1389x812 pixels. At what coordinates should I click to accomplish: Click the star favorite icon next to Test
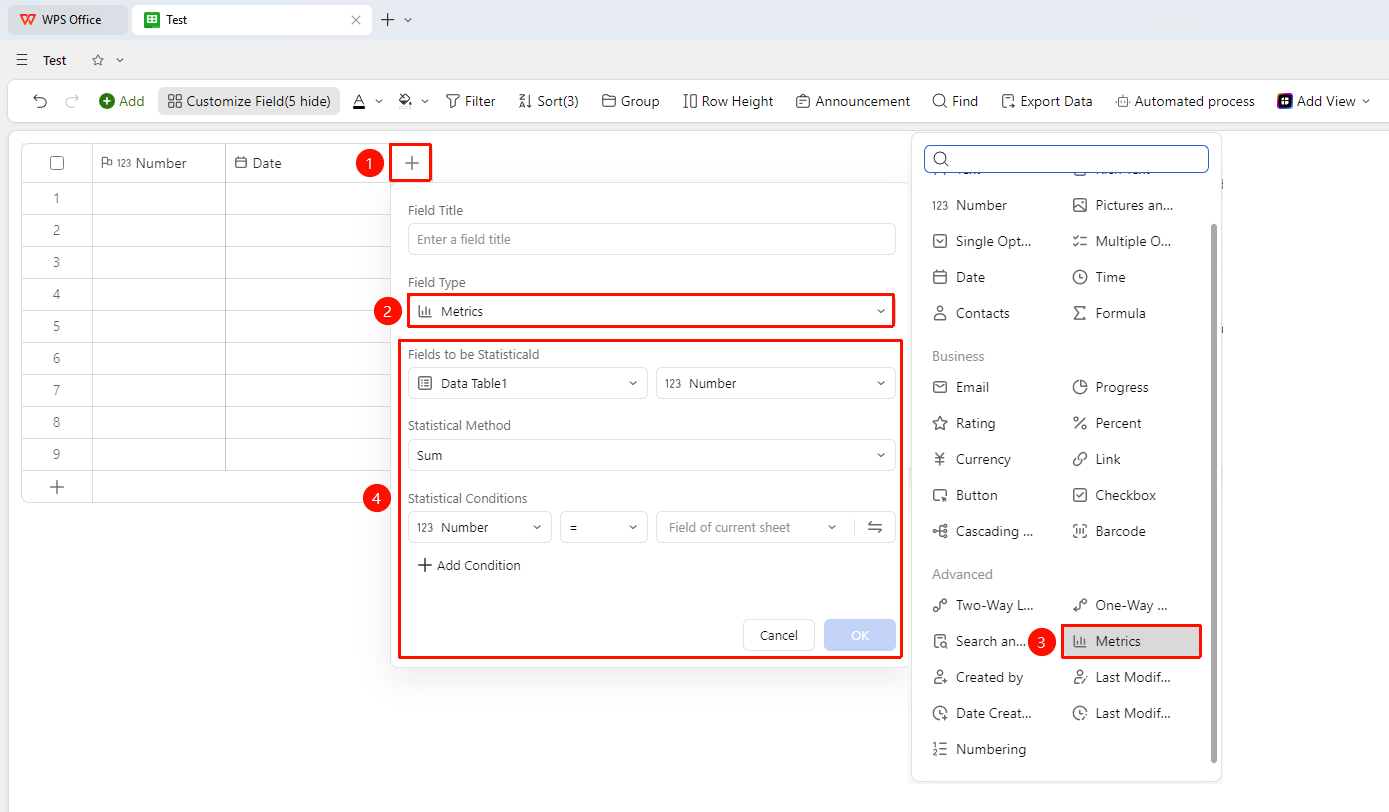click(98, 60)
